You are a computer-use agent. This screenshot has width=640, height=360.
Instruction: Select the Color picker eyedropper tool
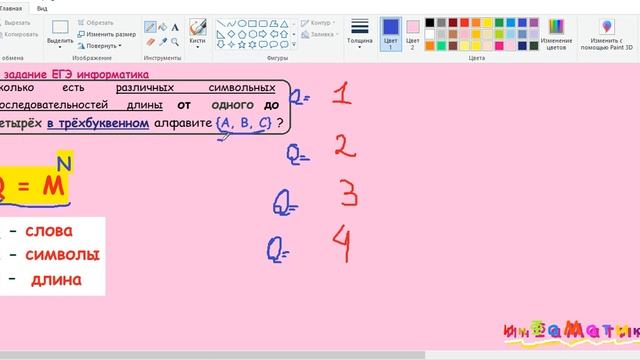(162, 42)
